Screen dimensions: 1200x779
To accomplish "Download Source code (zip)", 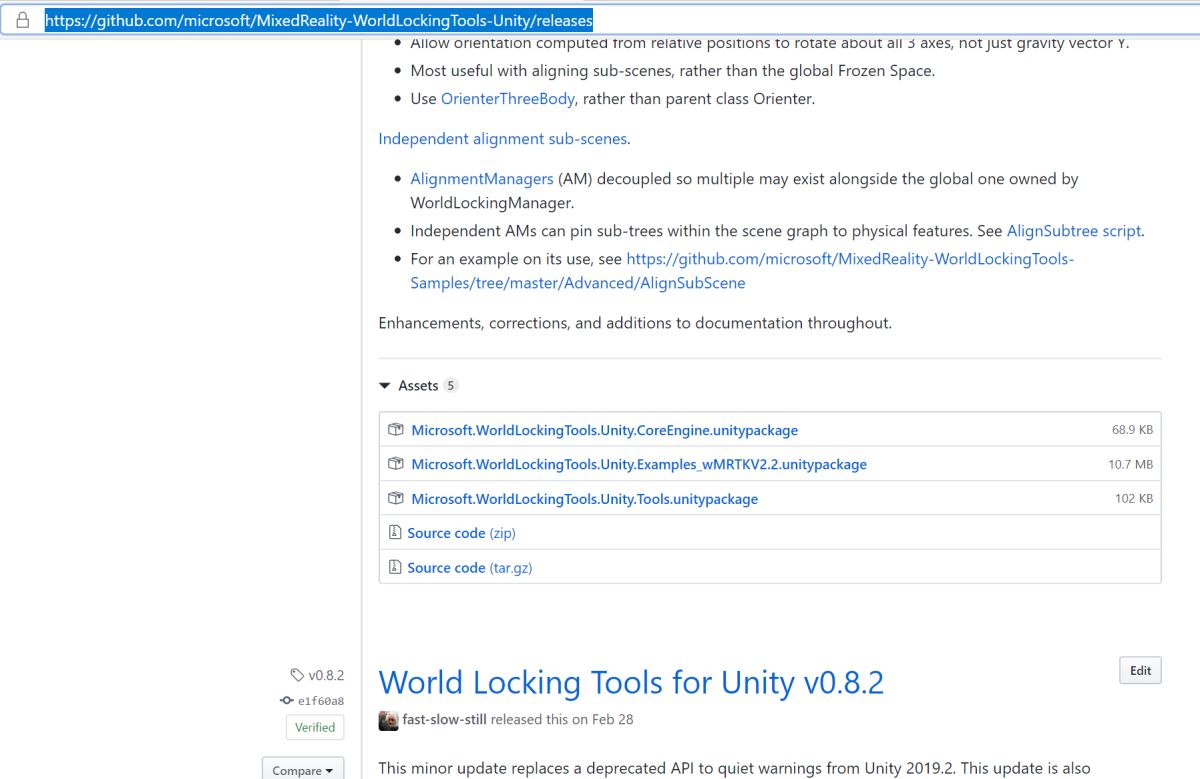I will pos(461,533).
